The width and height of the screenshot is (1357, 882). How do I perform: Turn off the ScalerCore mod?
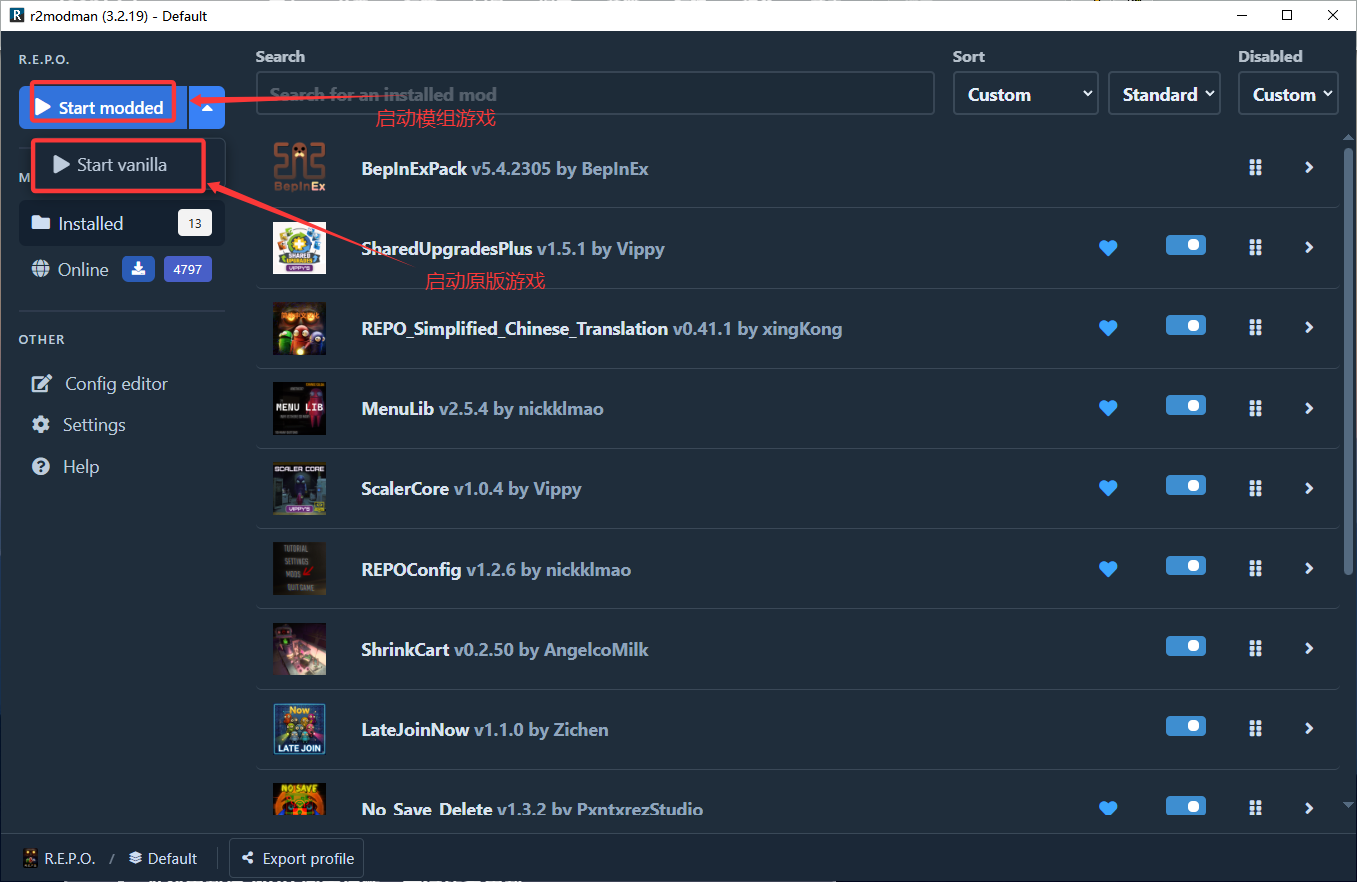point(1185,486)
